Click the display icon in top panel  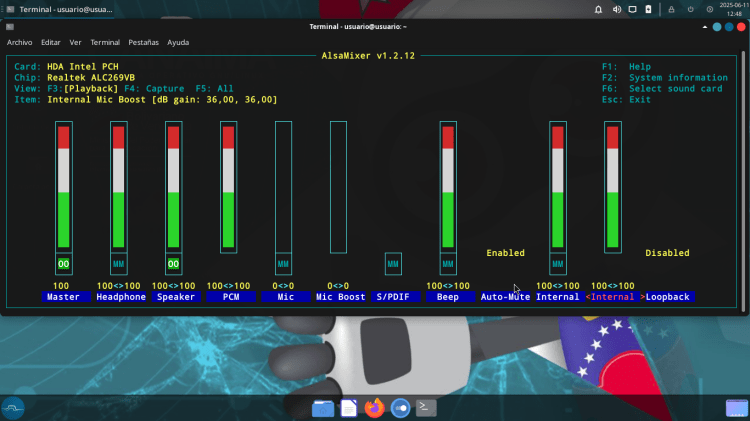pyautogui.click(x=632, y=9)
